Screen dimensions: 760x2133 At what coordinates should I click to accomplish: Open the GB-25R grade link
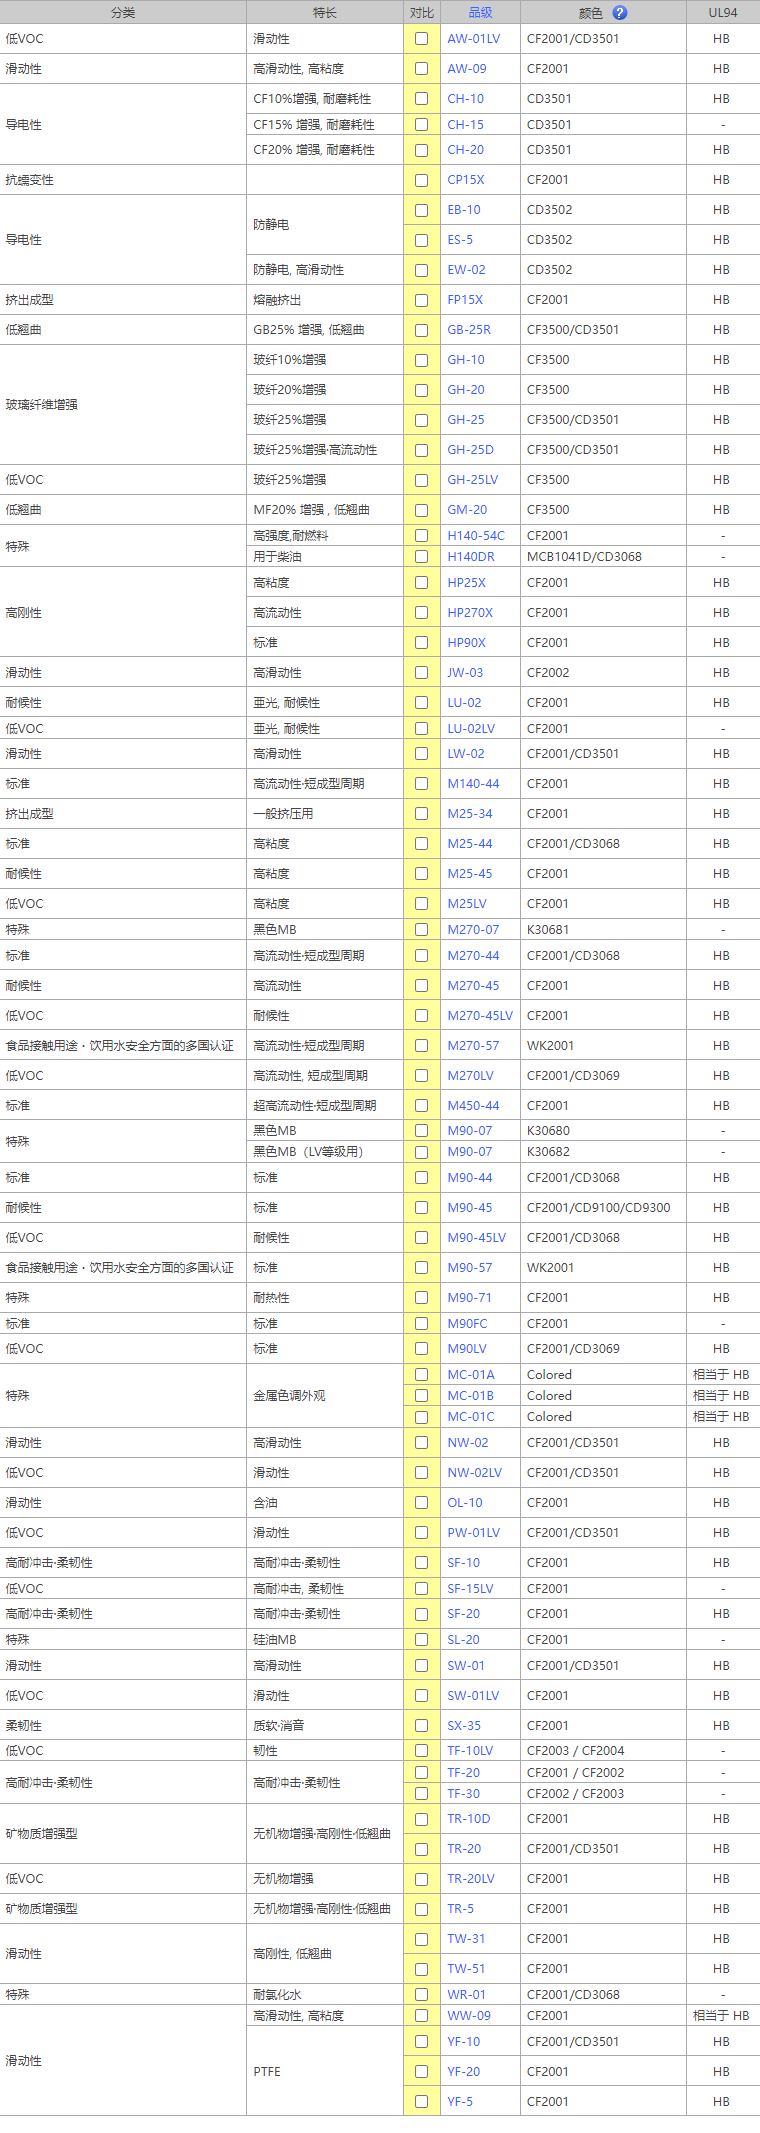(469, 330)
